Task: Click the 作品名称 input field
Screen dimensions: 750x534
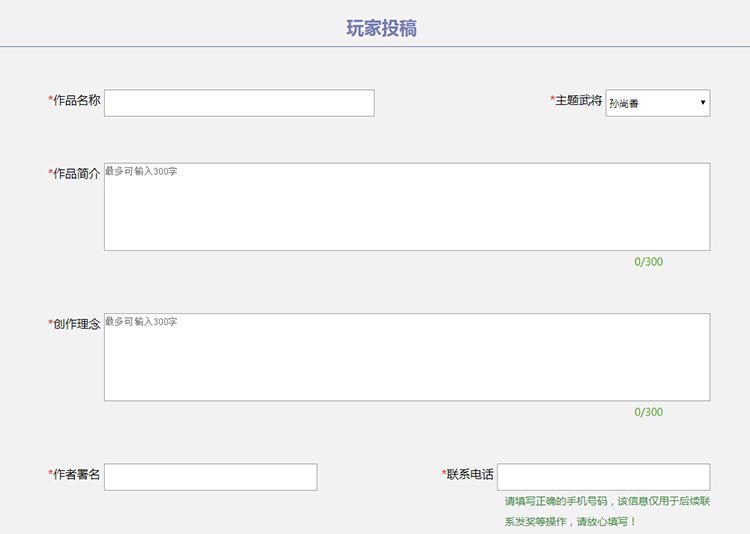Action: point(239,103)
